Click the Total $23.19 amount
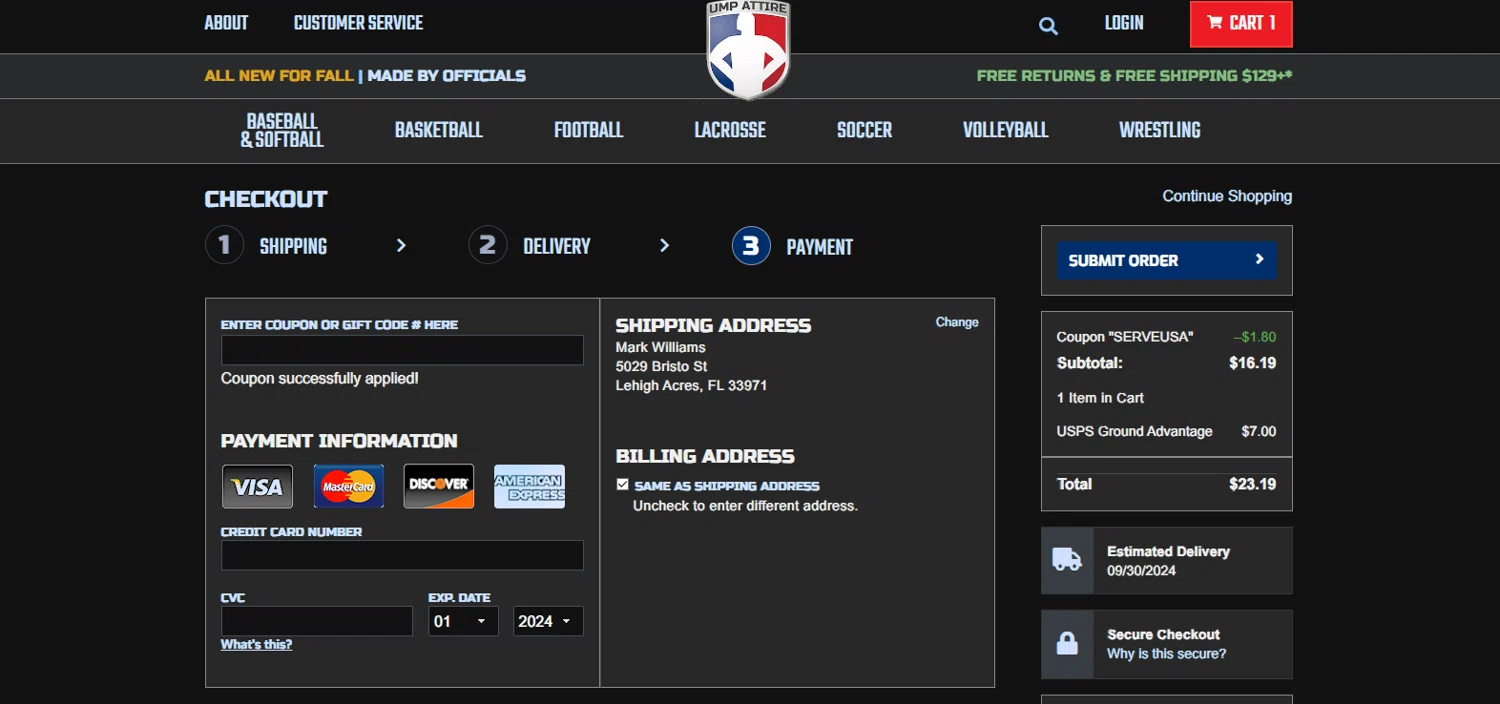 coord(1252,484)
